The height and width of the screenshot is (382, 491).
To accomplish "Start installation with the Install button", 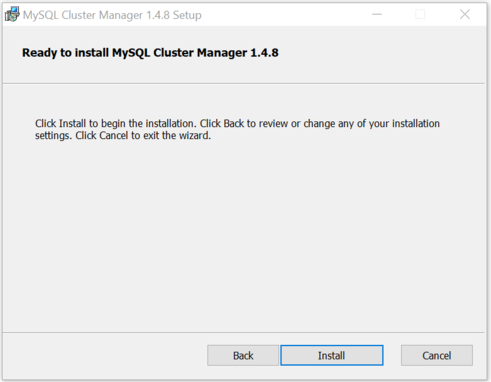I will click(x=332, y=355).
